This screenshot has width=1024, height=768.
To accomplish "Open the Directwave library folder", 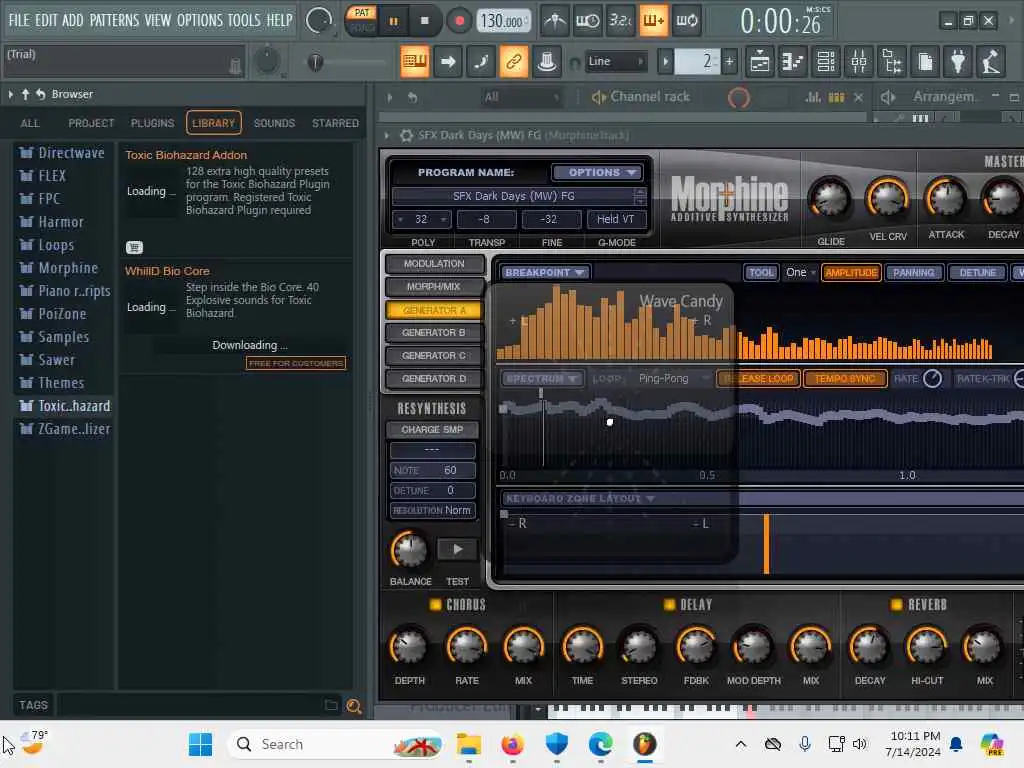I will click(x=63, y=153).
